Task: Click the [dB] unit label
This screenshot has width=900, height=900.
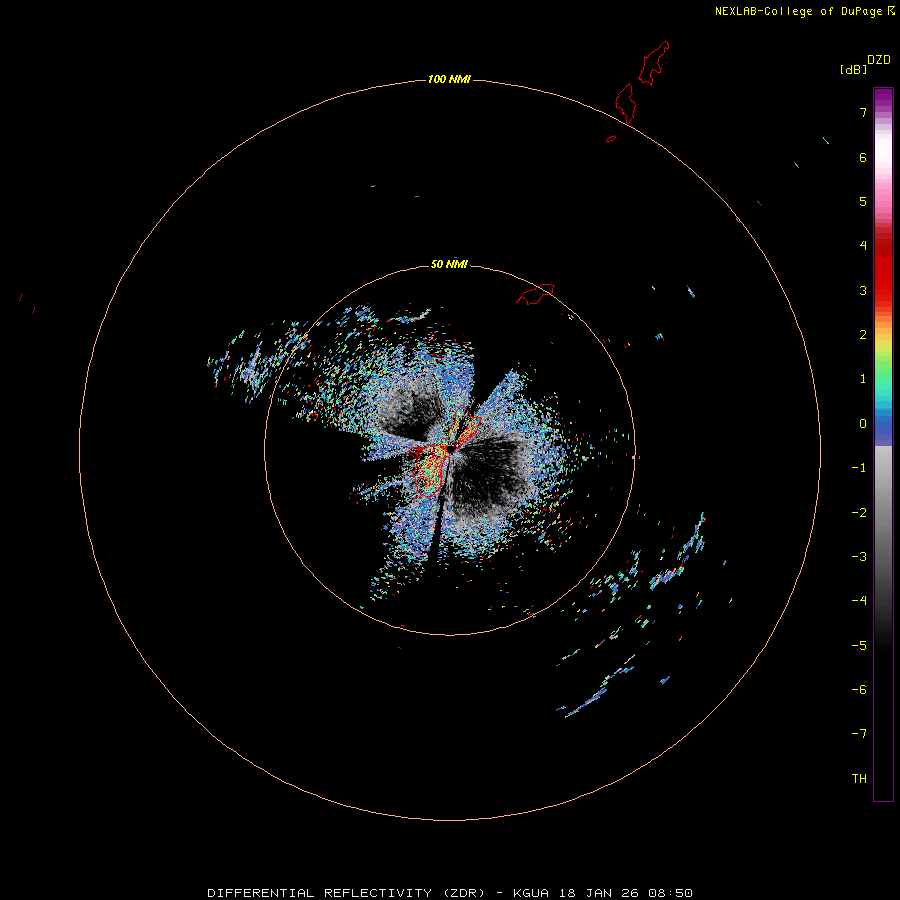Action: click(x=853, y=69)
